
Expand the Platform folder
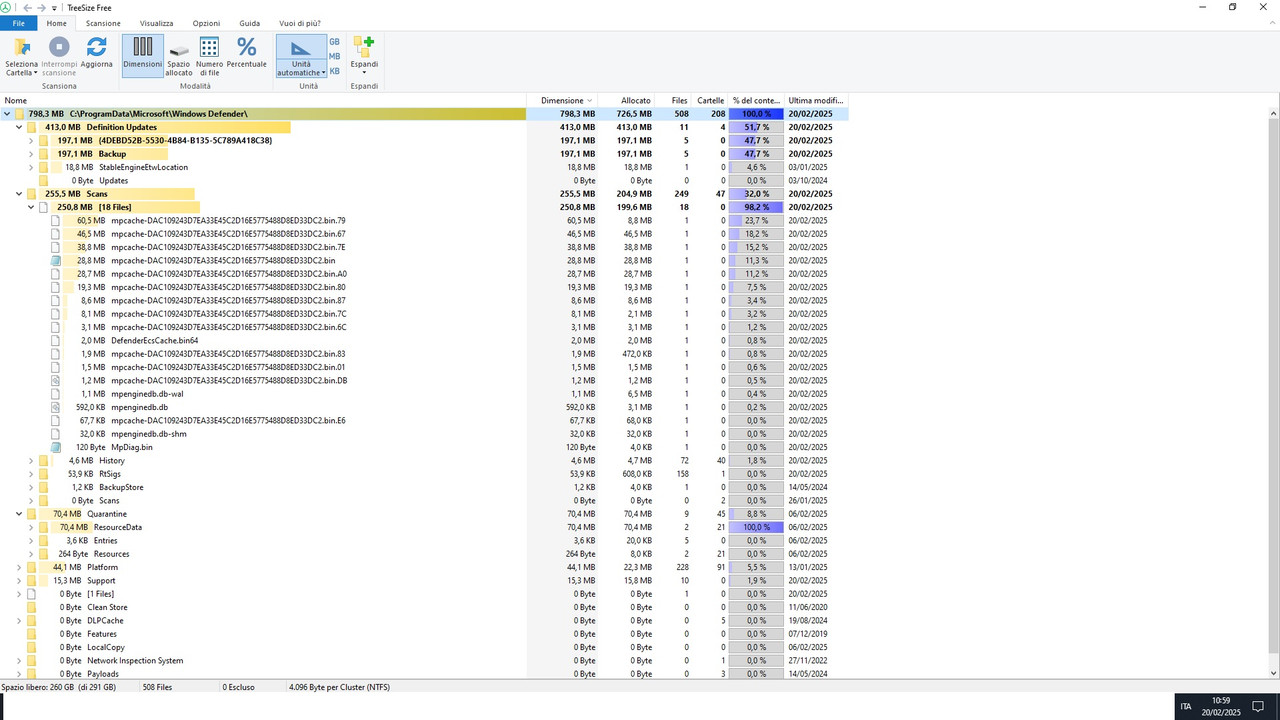(x=19, y=567)
